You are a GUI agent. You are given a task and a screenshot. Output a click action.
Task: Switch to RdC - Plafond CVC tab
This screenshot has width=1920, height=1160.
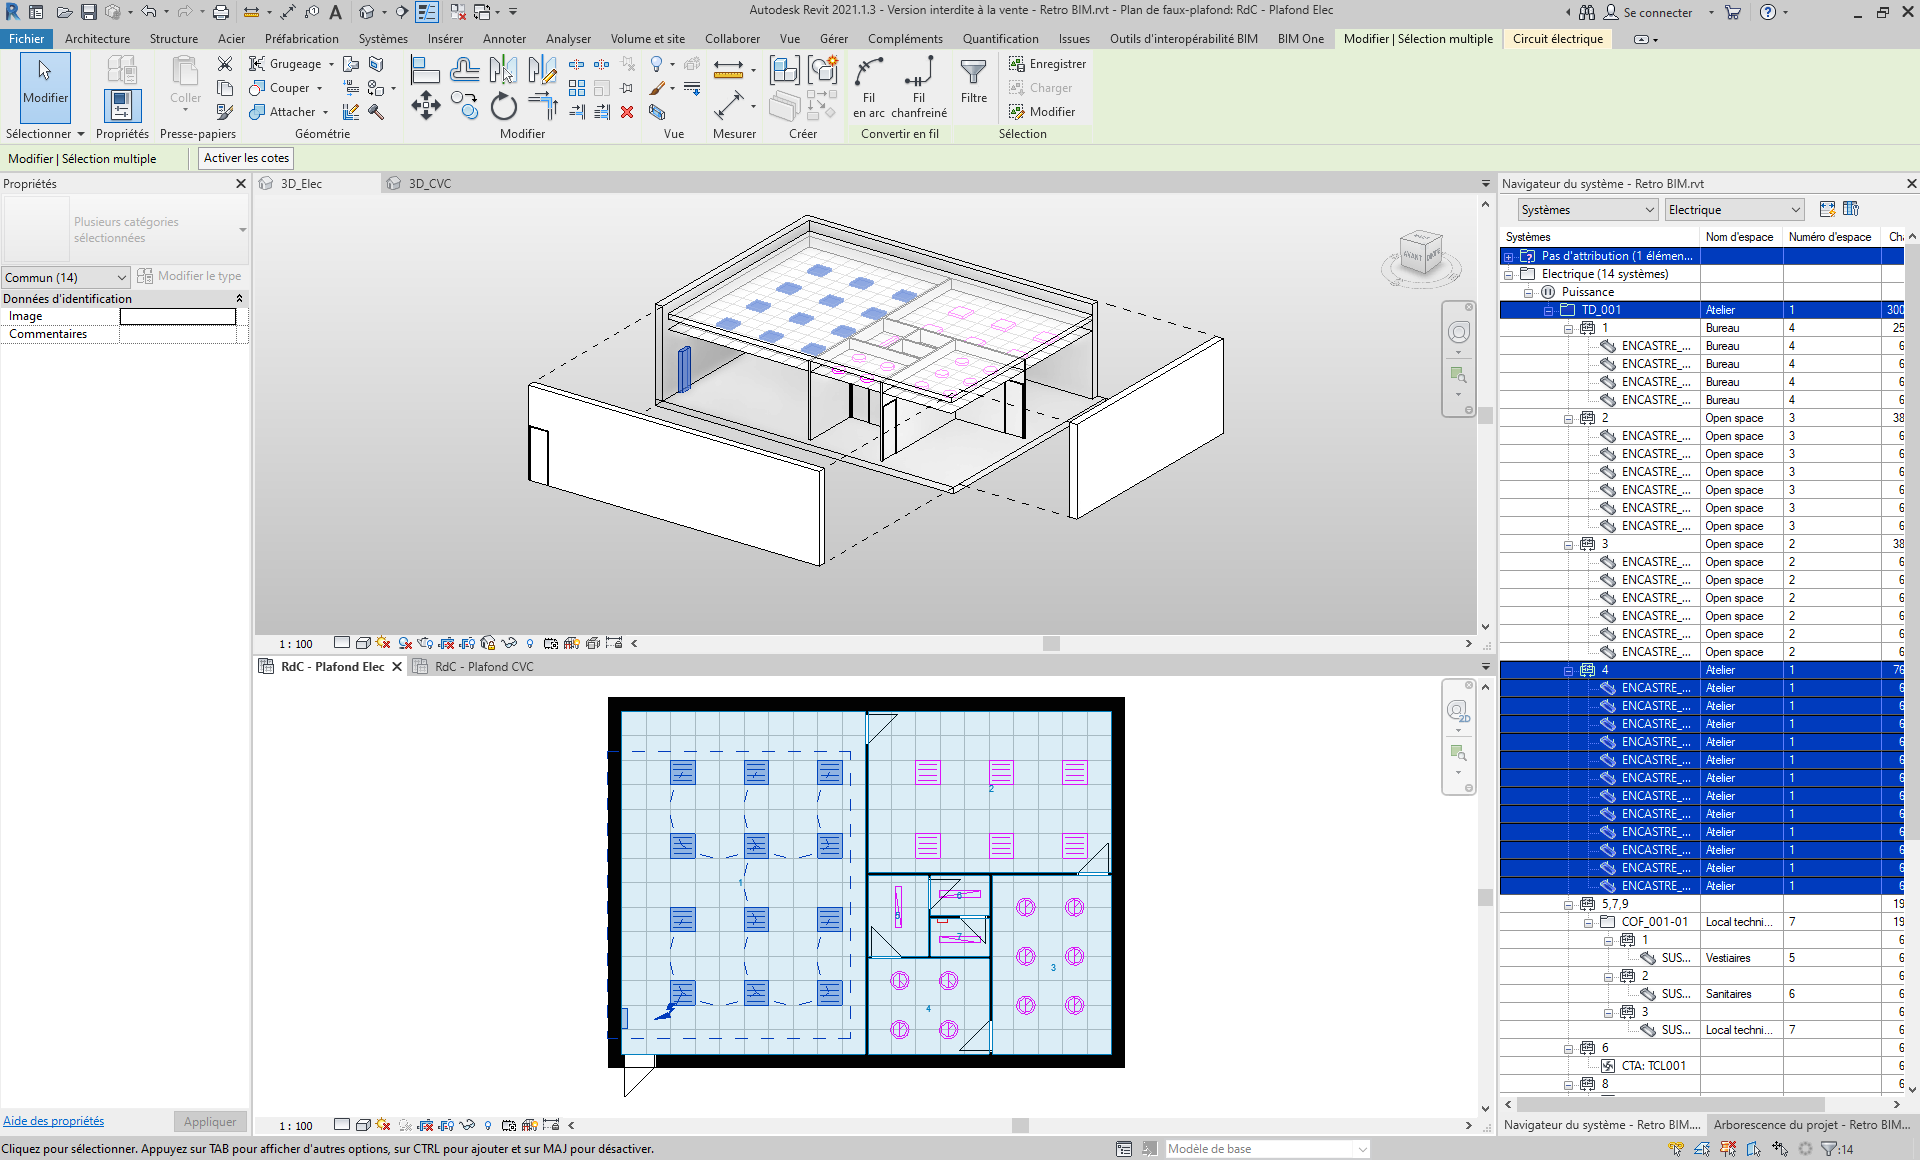click(x=484, y=667)
